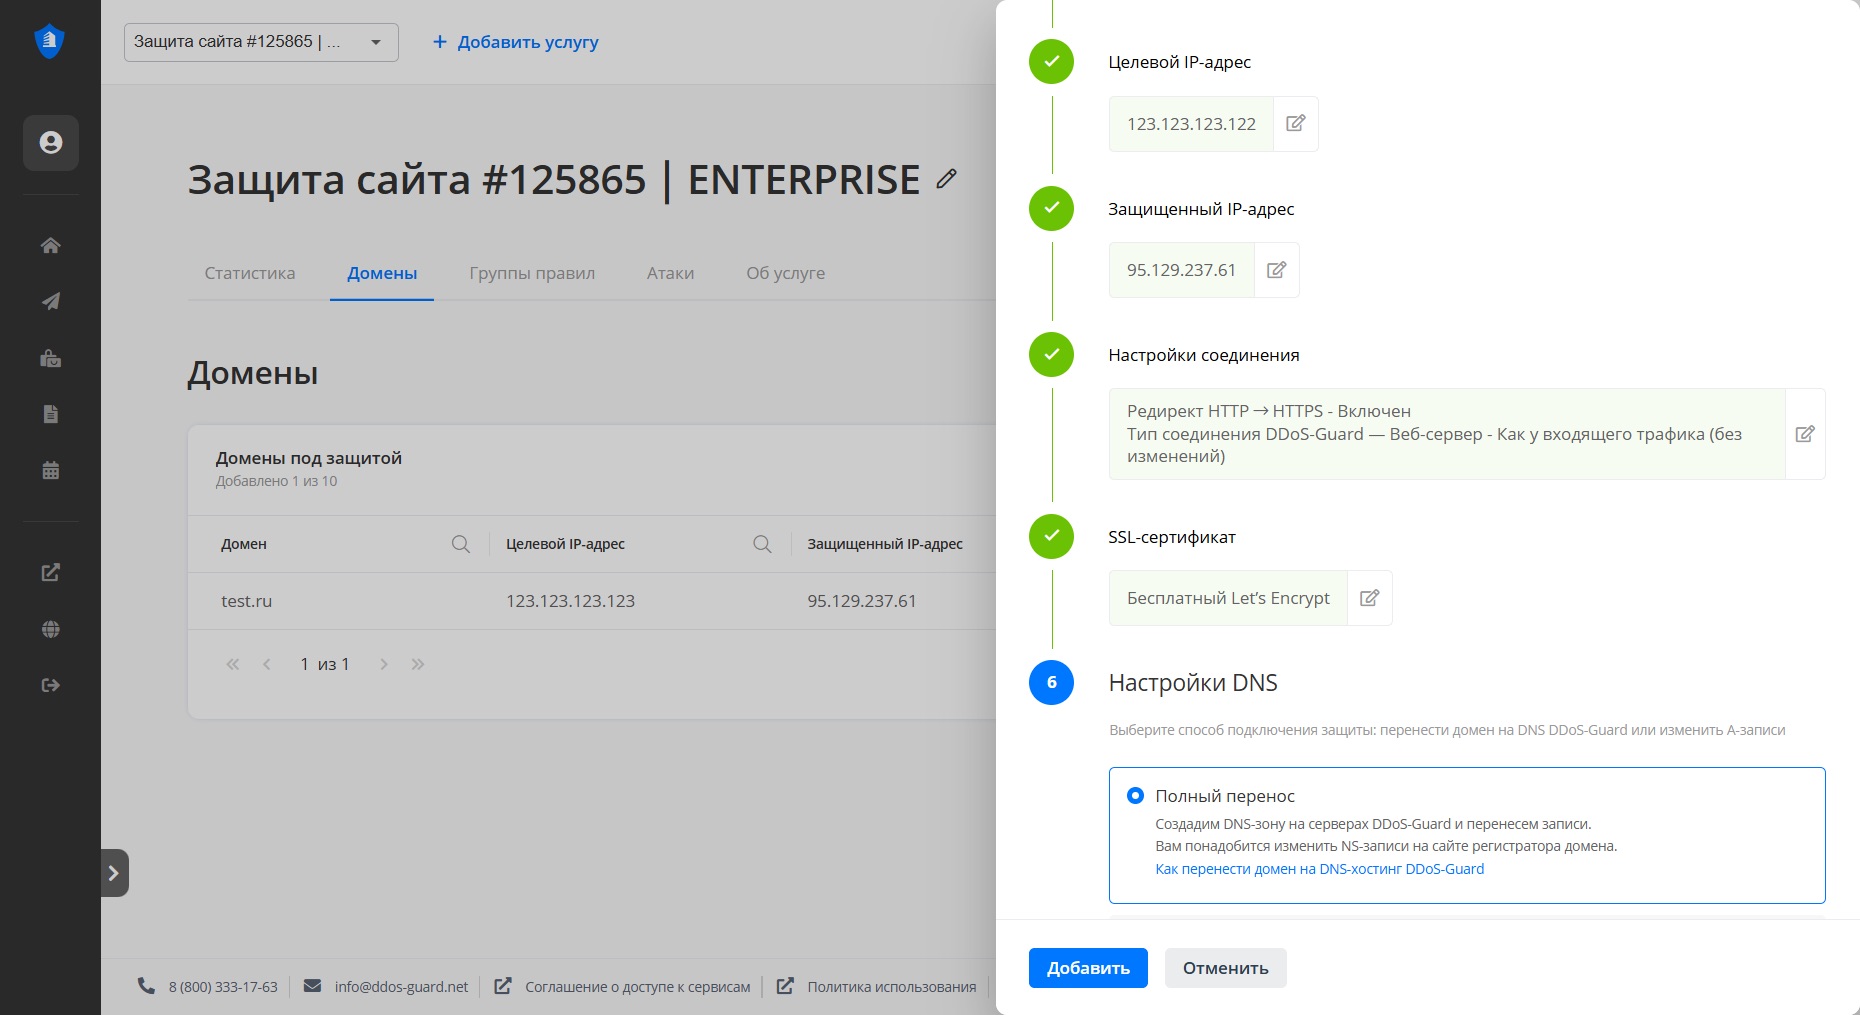1860x1015 pixels.
Task: Click the Настройки соединения step checkmark
Action: (x=1051, y=354)
